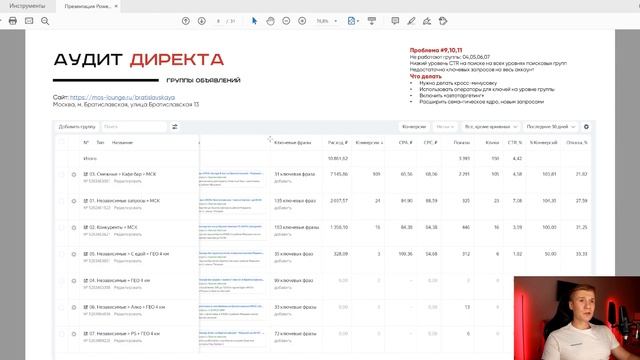Screen dimensions: 640x360
Task: Close the Презентация document tab
Action: (116, 6)
